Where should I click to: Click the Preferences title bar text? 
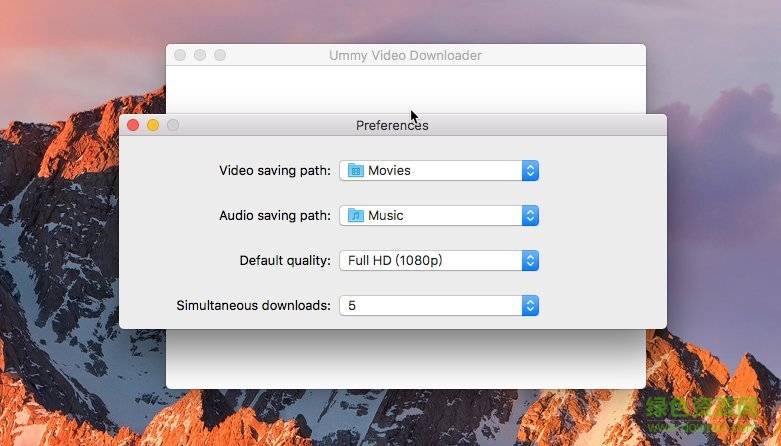pyautogui.click(x=392, y=126)
